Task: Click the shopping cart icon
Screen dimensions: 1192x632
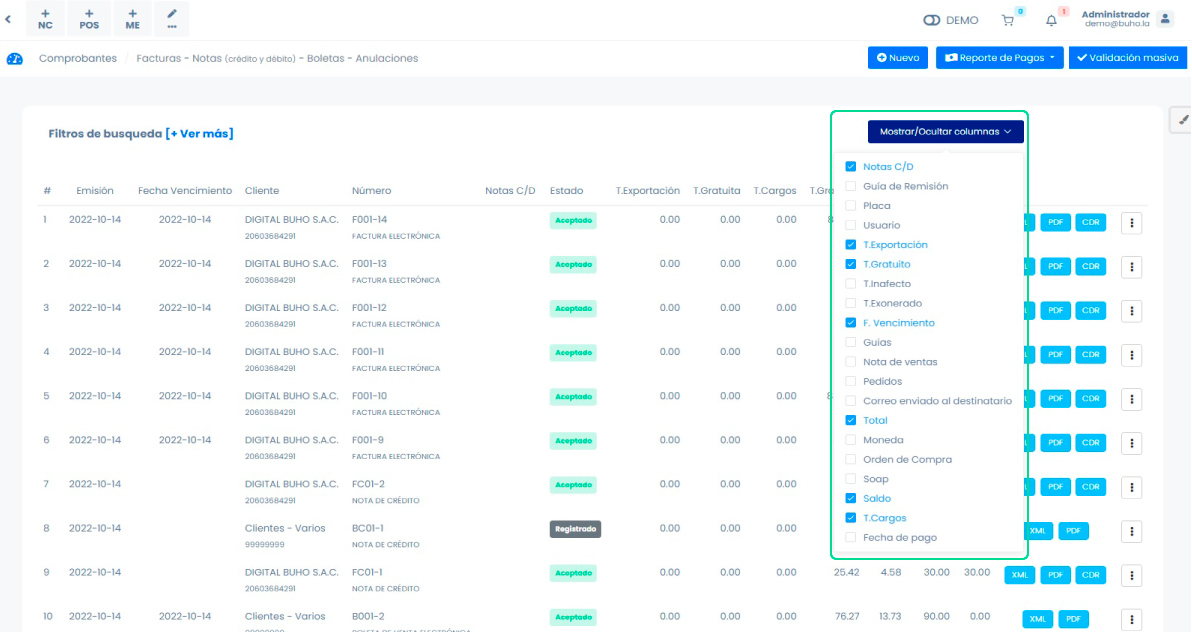Action: (1008, 20)
